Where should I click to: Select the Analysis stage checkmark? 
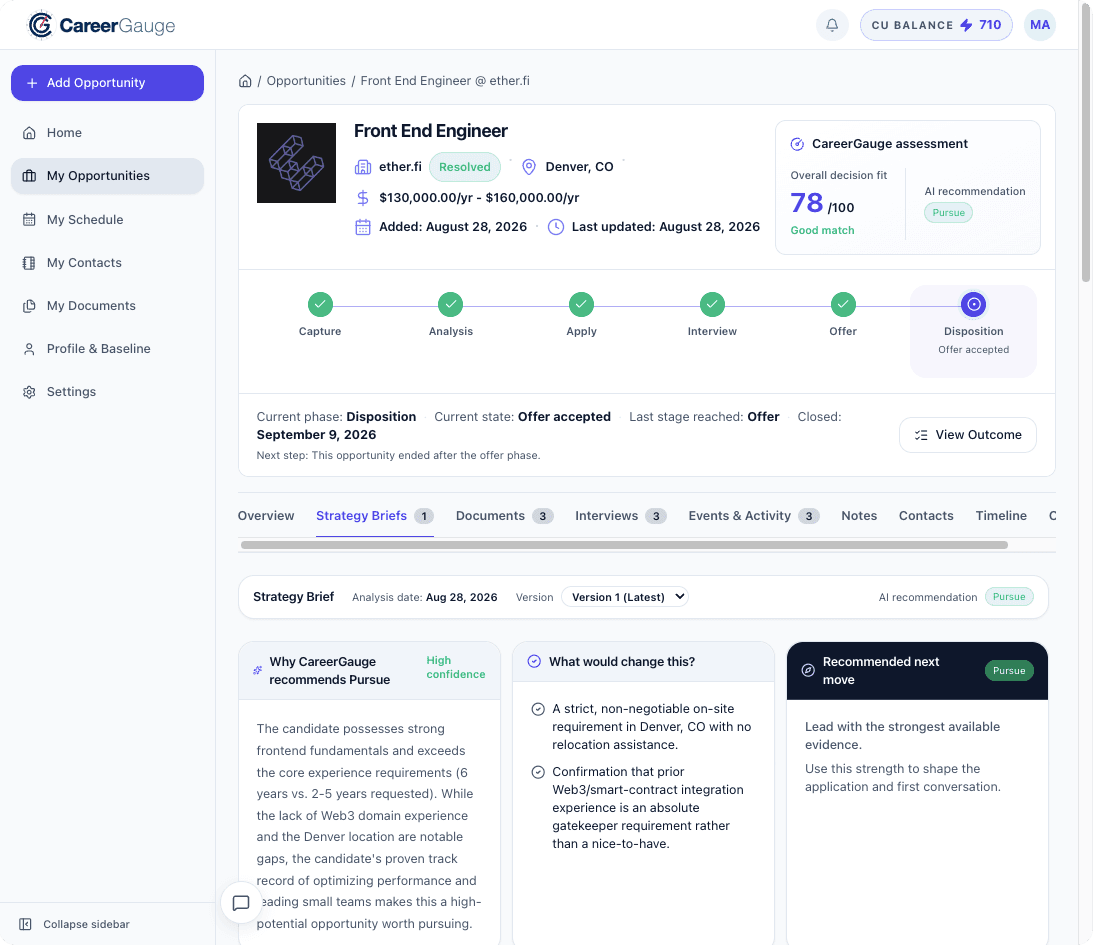click(451, 305)
